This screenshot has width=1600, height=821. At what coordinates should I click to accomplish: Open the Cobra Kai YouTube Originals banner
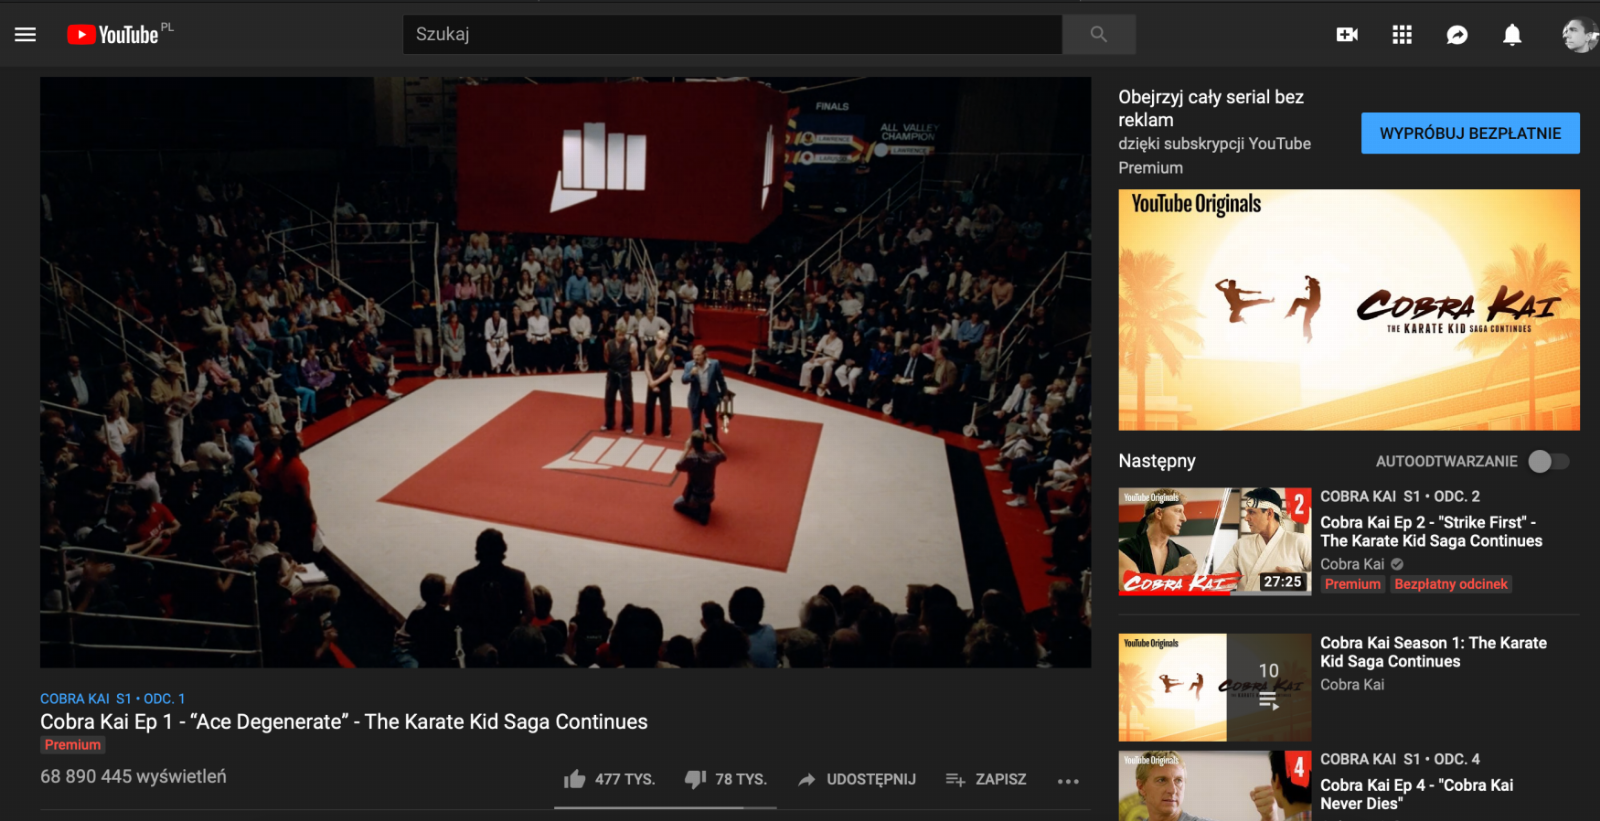tap(1349, 310)
